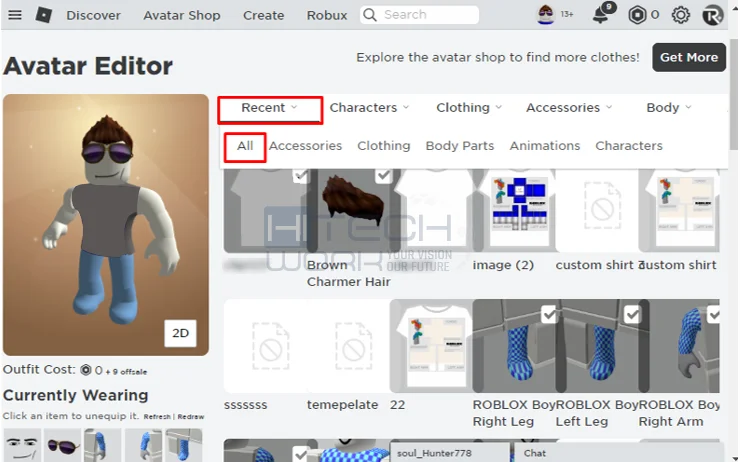Select the Animations sub-category
Screen dimensions: 740x462
(545, 146)
